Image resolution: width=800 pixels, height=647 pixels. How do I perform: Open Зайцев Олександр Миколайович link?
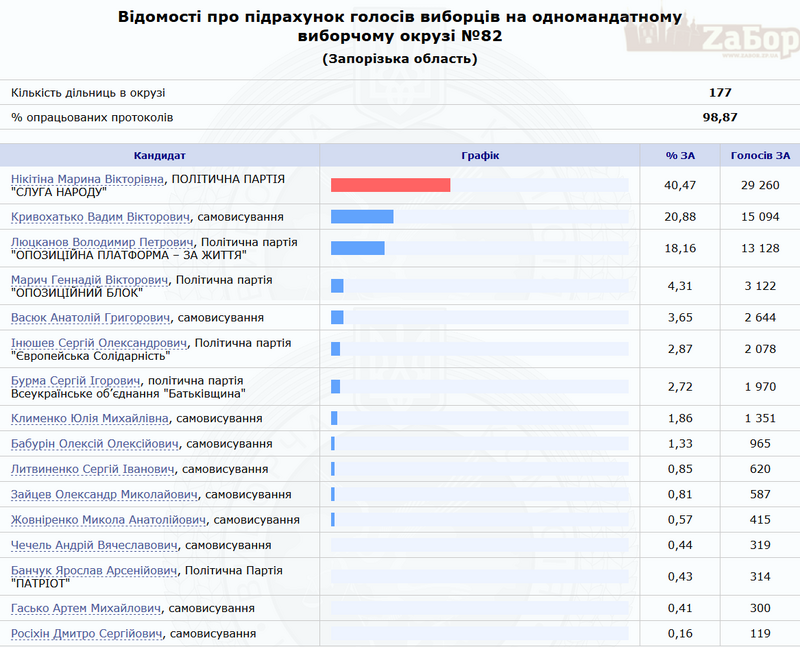pos(104,494)
